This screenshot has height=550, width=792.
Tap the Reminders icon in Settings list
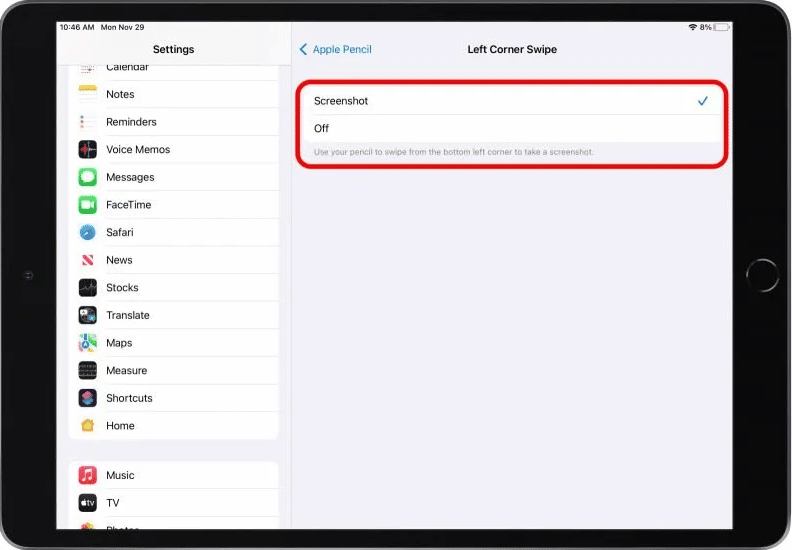tap(88, 122)
